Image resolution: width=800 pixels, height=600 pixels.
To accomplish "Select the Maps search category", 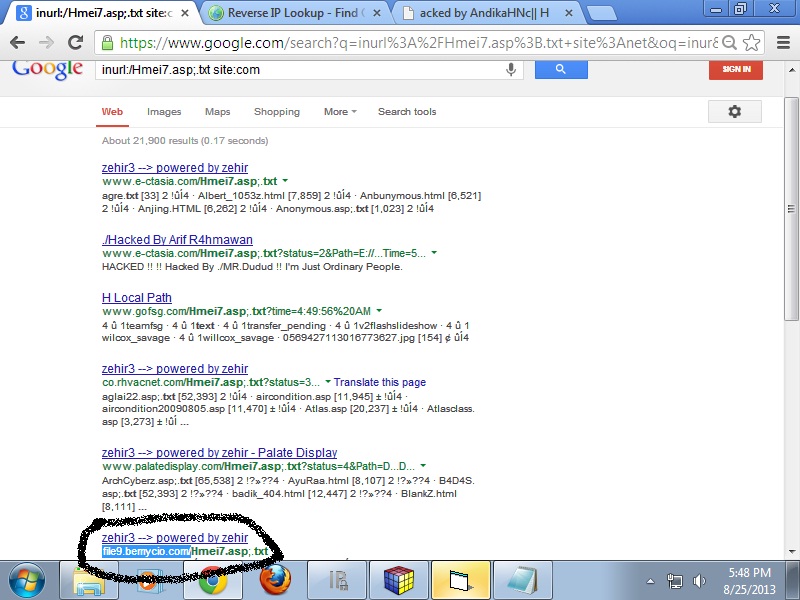I will point(217,112).
